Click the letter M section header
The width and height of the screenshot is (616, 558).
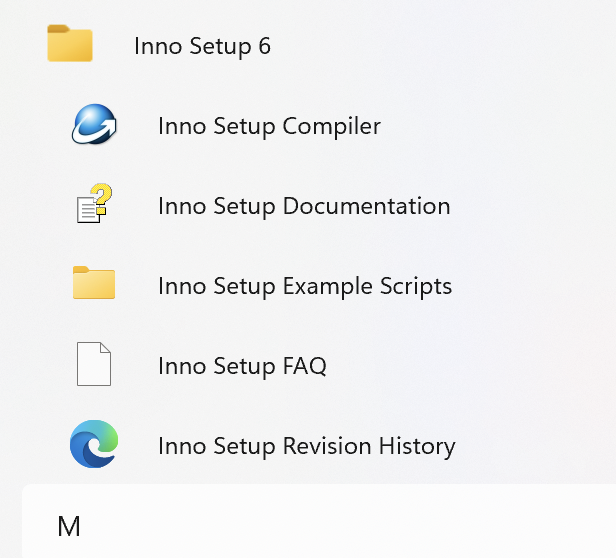point(69,527)
